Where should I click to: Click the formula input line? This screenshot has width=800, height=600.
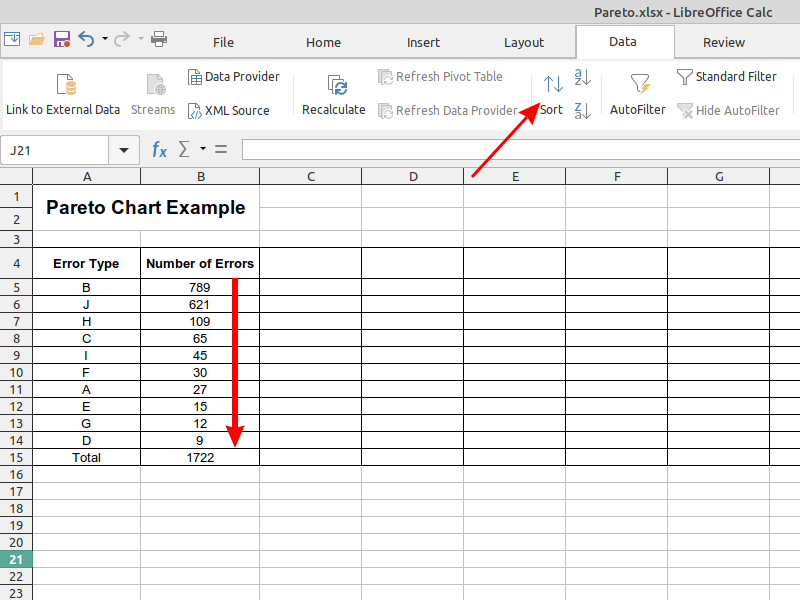tap(521, 150)
